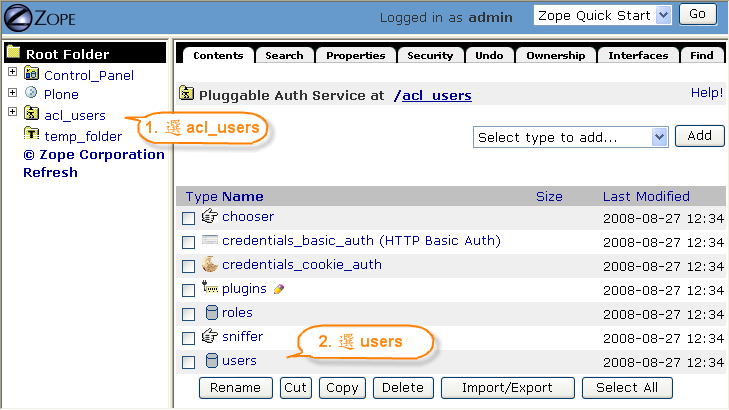This screenshot has height=410, width=729.
Task: Open the Interfaces tab
Action: (x=638, y=55)
